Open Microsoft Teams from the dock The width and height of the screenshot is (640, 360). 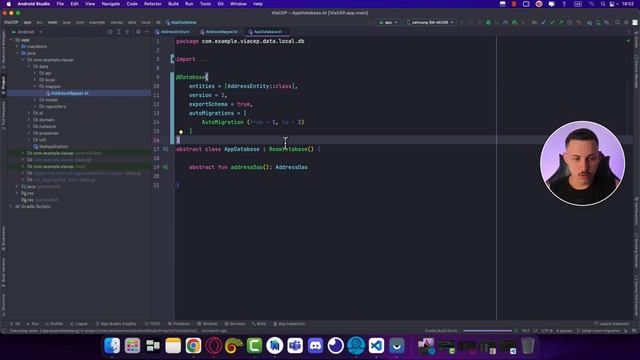click(x=295, y=346)
